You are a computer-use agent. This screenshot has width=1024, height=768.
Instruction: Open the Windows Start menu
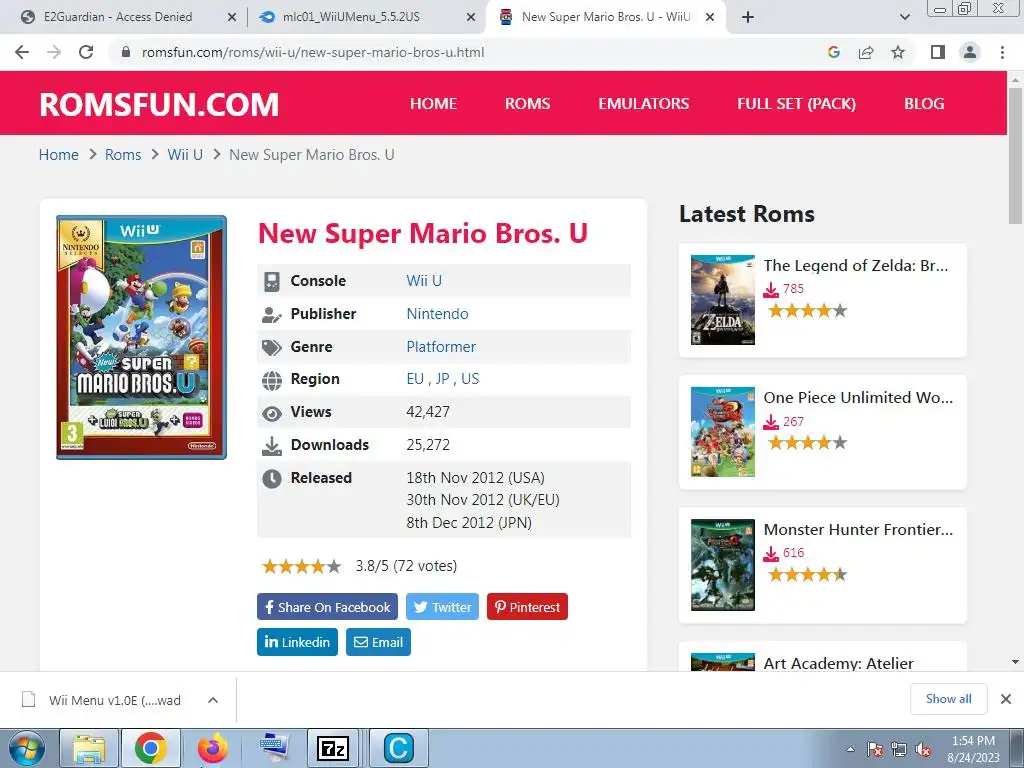pos(27,748)
